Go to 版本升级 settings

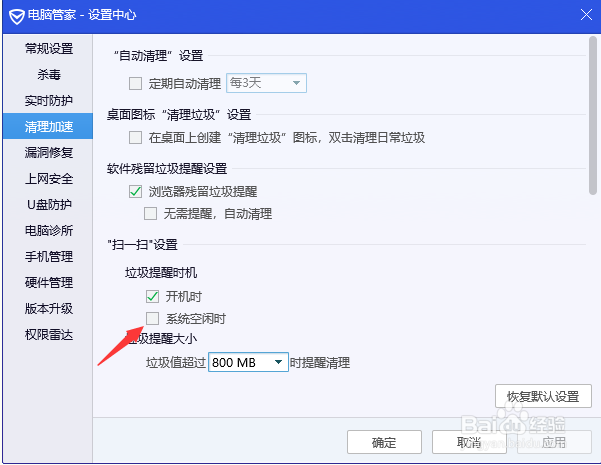pos(49,308)
